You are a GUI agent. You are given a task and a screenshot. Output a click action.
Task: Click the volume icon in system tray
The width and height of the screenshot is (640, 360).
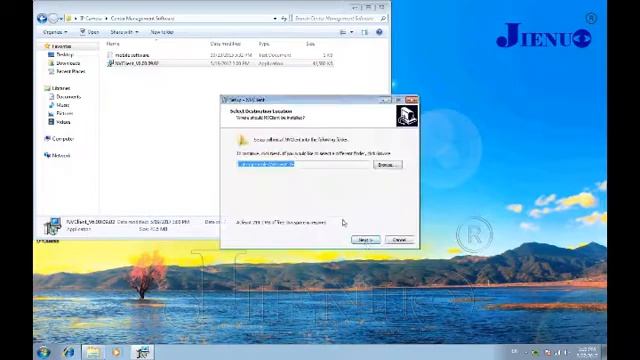(x=566, y=352)
